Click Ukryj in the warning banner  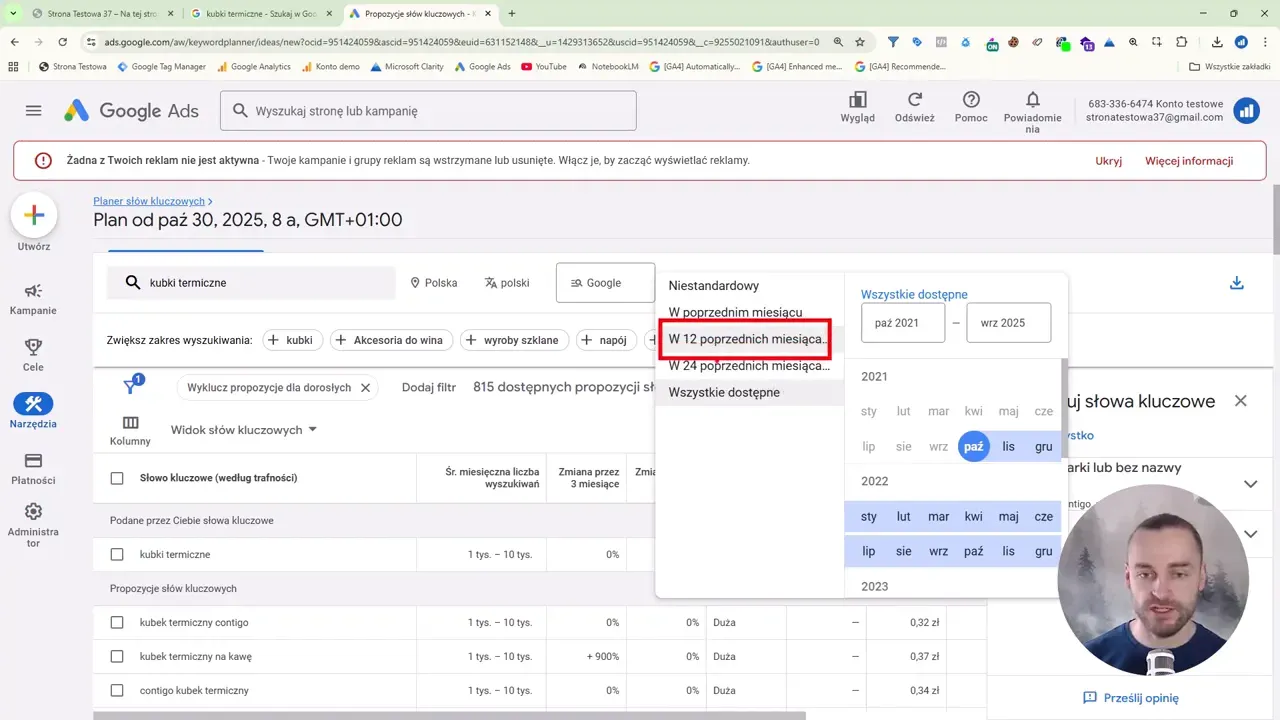coord(1108,161)
